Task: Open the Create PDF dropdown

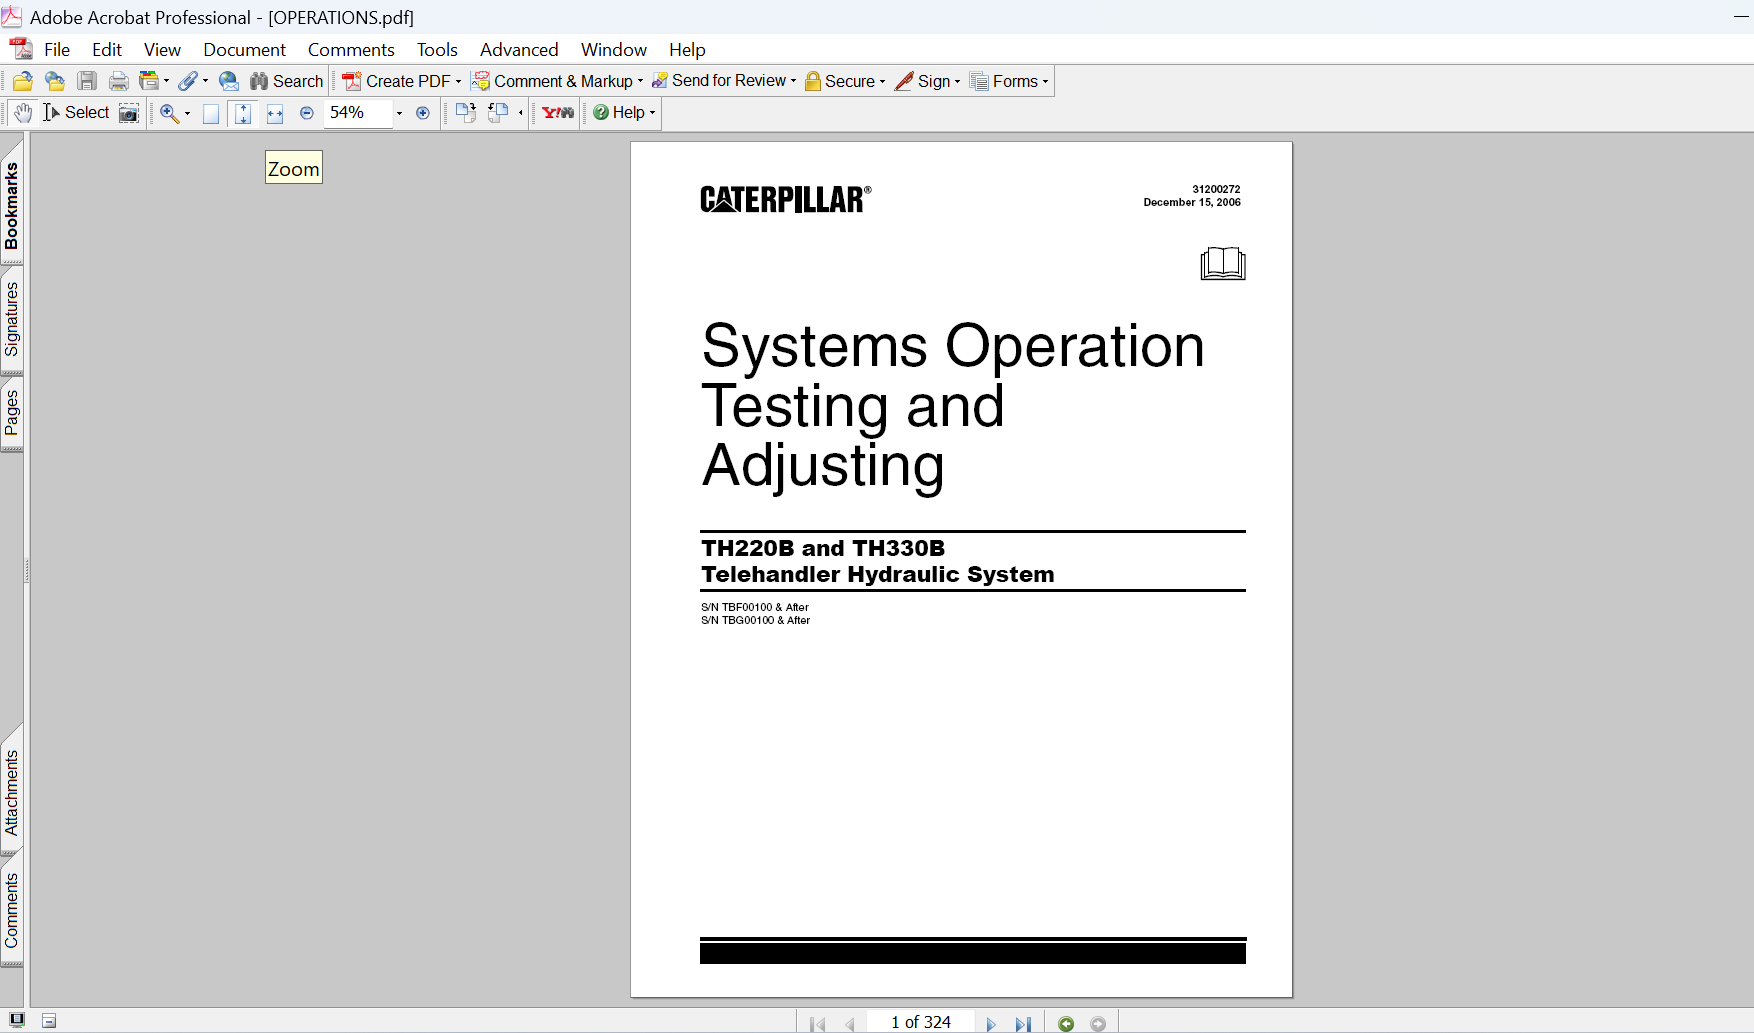Action: tap(402, 81)
